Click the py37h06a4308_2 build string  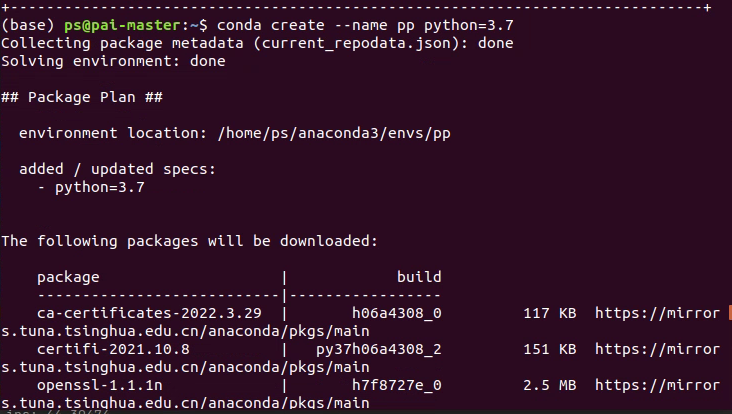click(x=379, y=350)
